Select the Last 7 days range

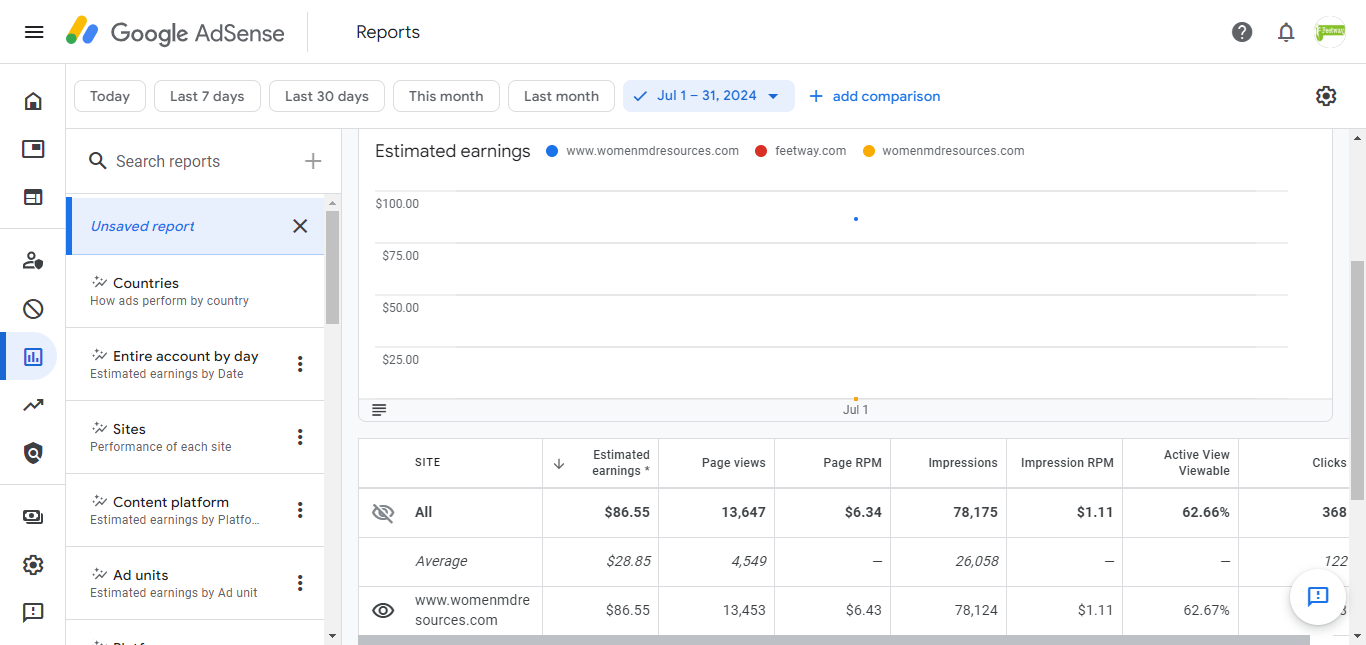tap(207, 96)
